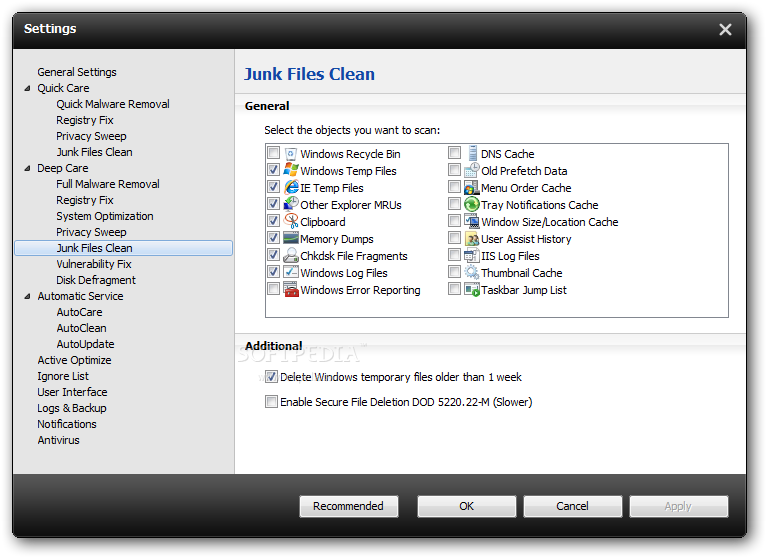Click the Window Size/Location Cache icon

click(472, 221)
